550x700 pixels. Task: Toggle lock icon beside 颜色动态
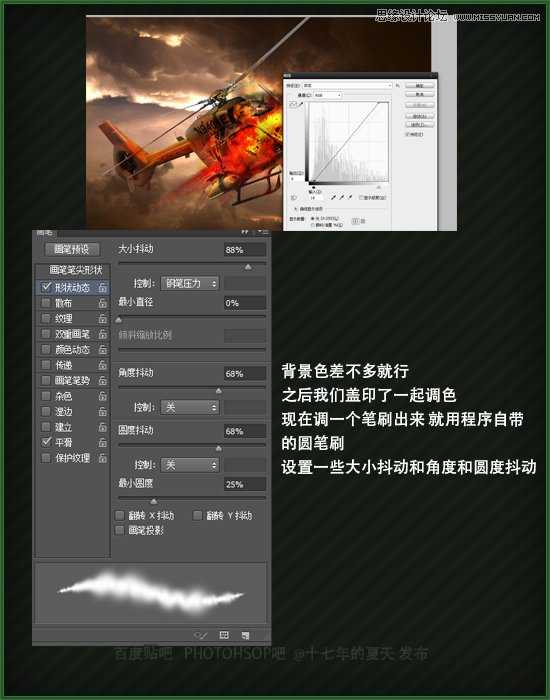[x=103, y=349]
